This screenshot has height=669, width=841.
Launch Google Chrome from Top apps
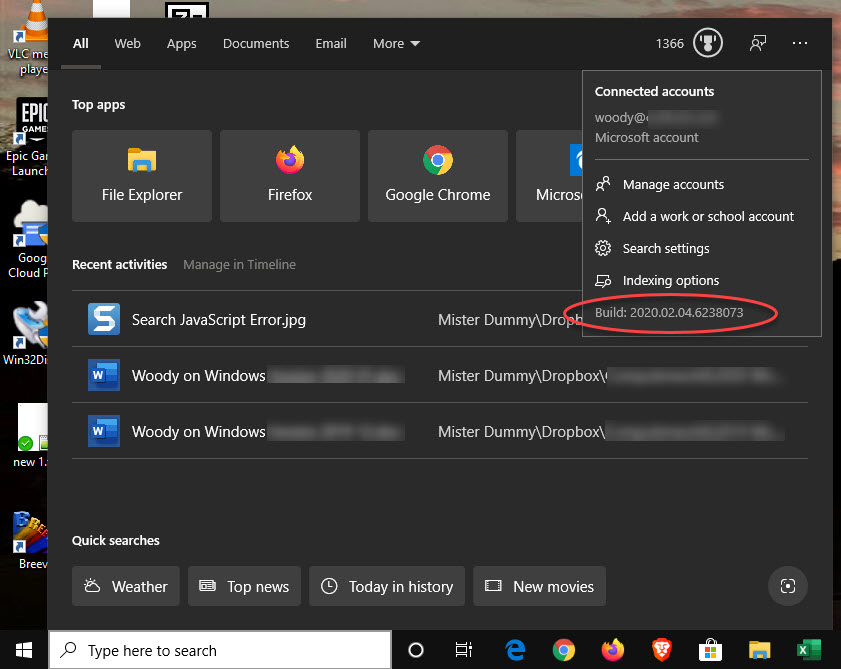pyautogui.click(x=438, y=176)
